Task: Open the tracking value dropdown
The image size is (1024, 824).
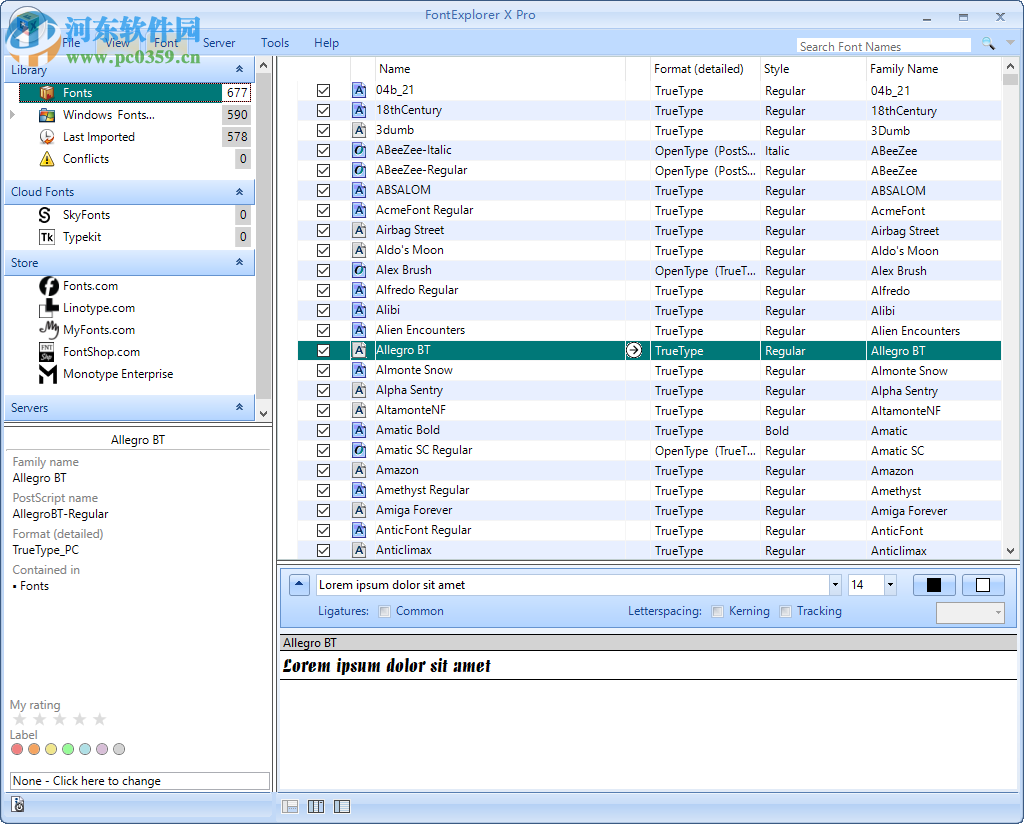Action: coord(998,612)
